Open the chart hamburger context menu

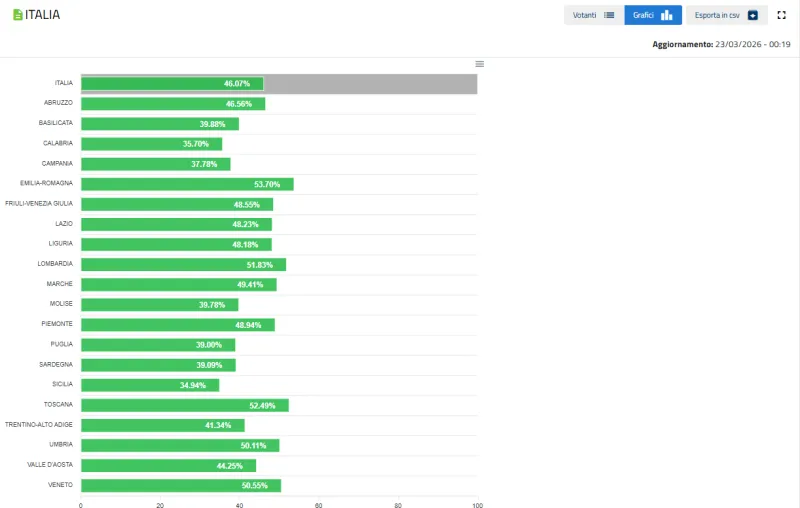pos(479,64)
